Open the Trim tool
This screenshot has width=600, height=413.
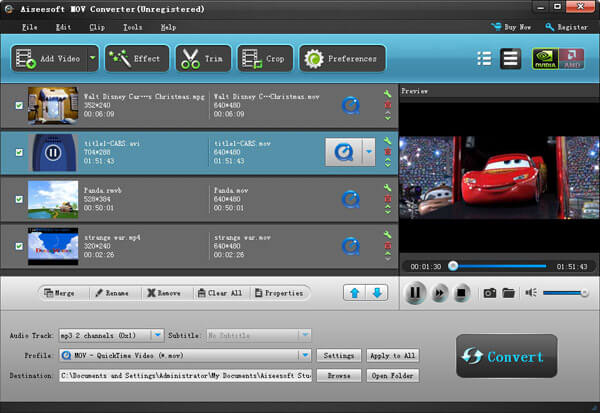tap(203, 59)
